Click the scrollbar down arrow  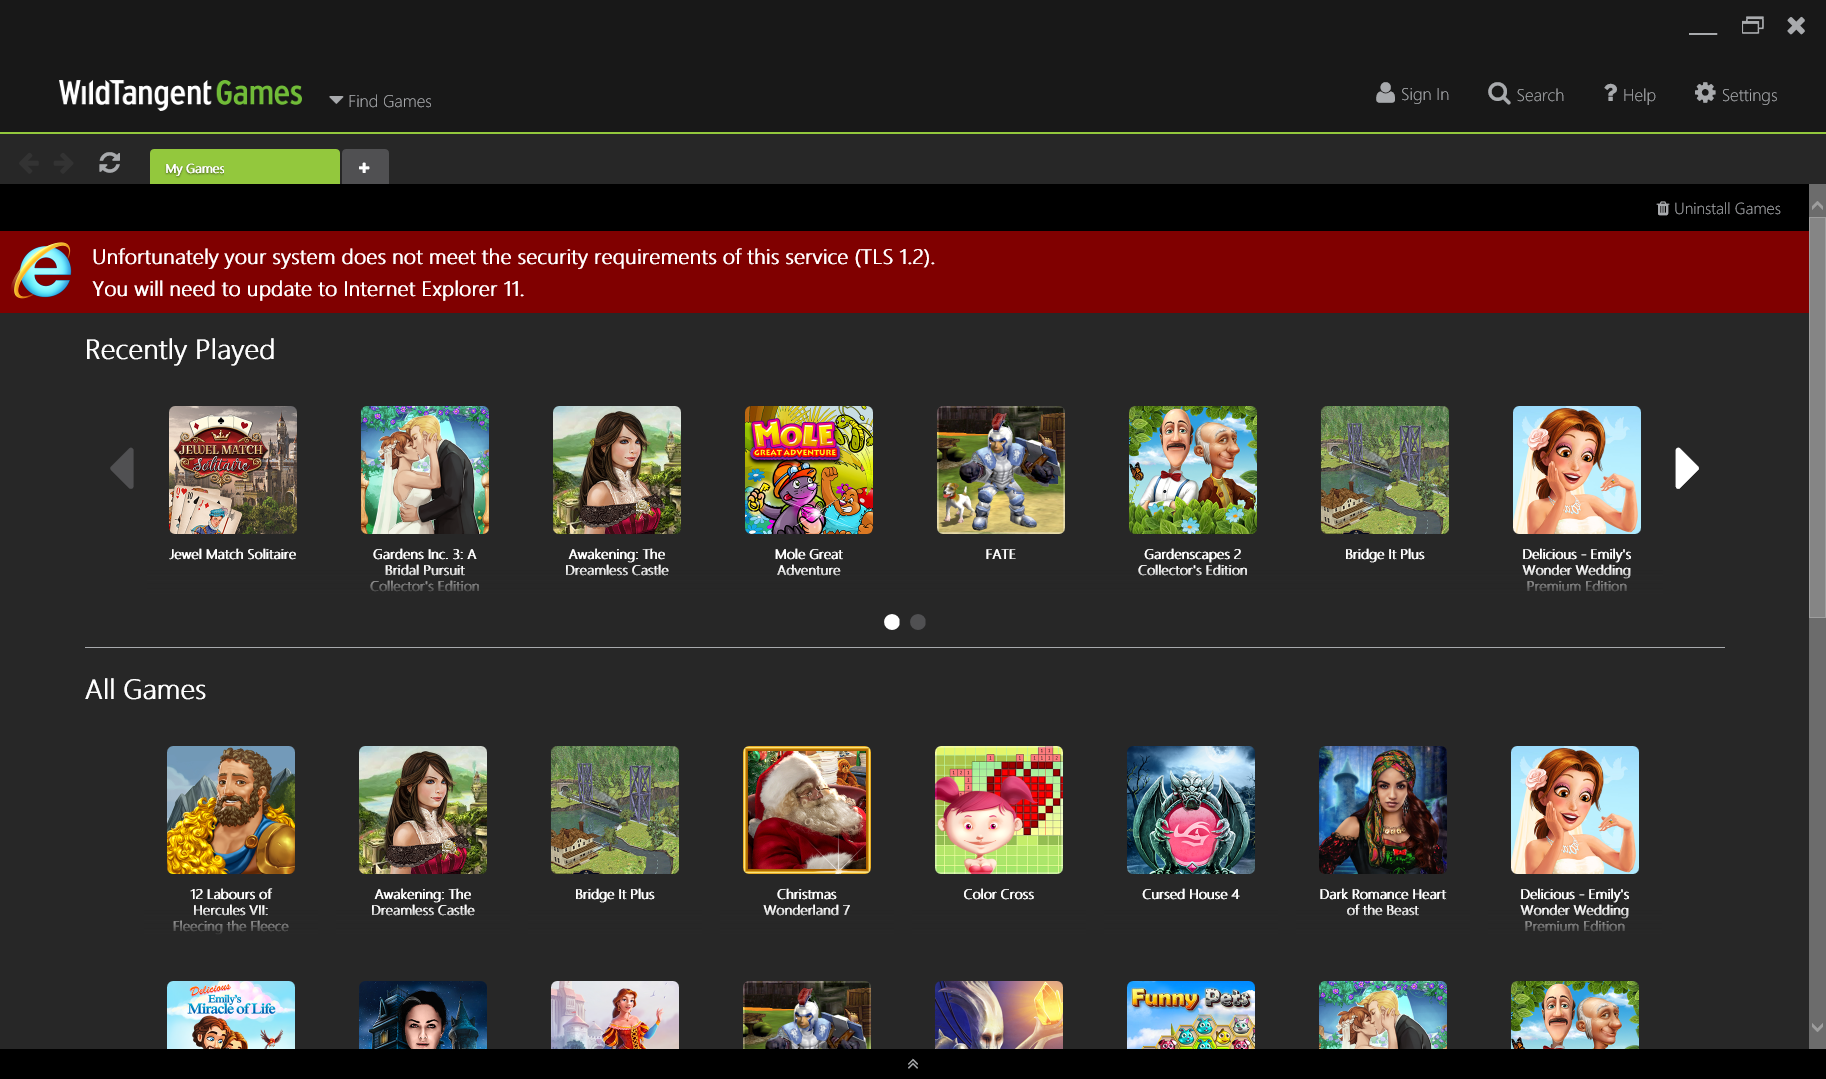pos(1817,1027)
